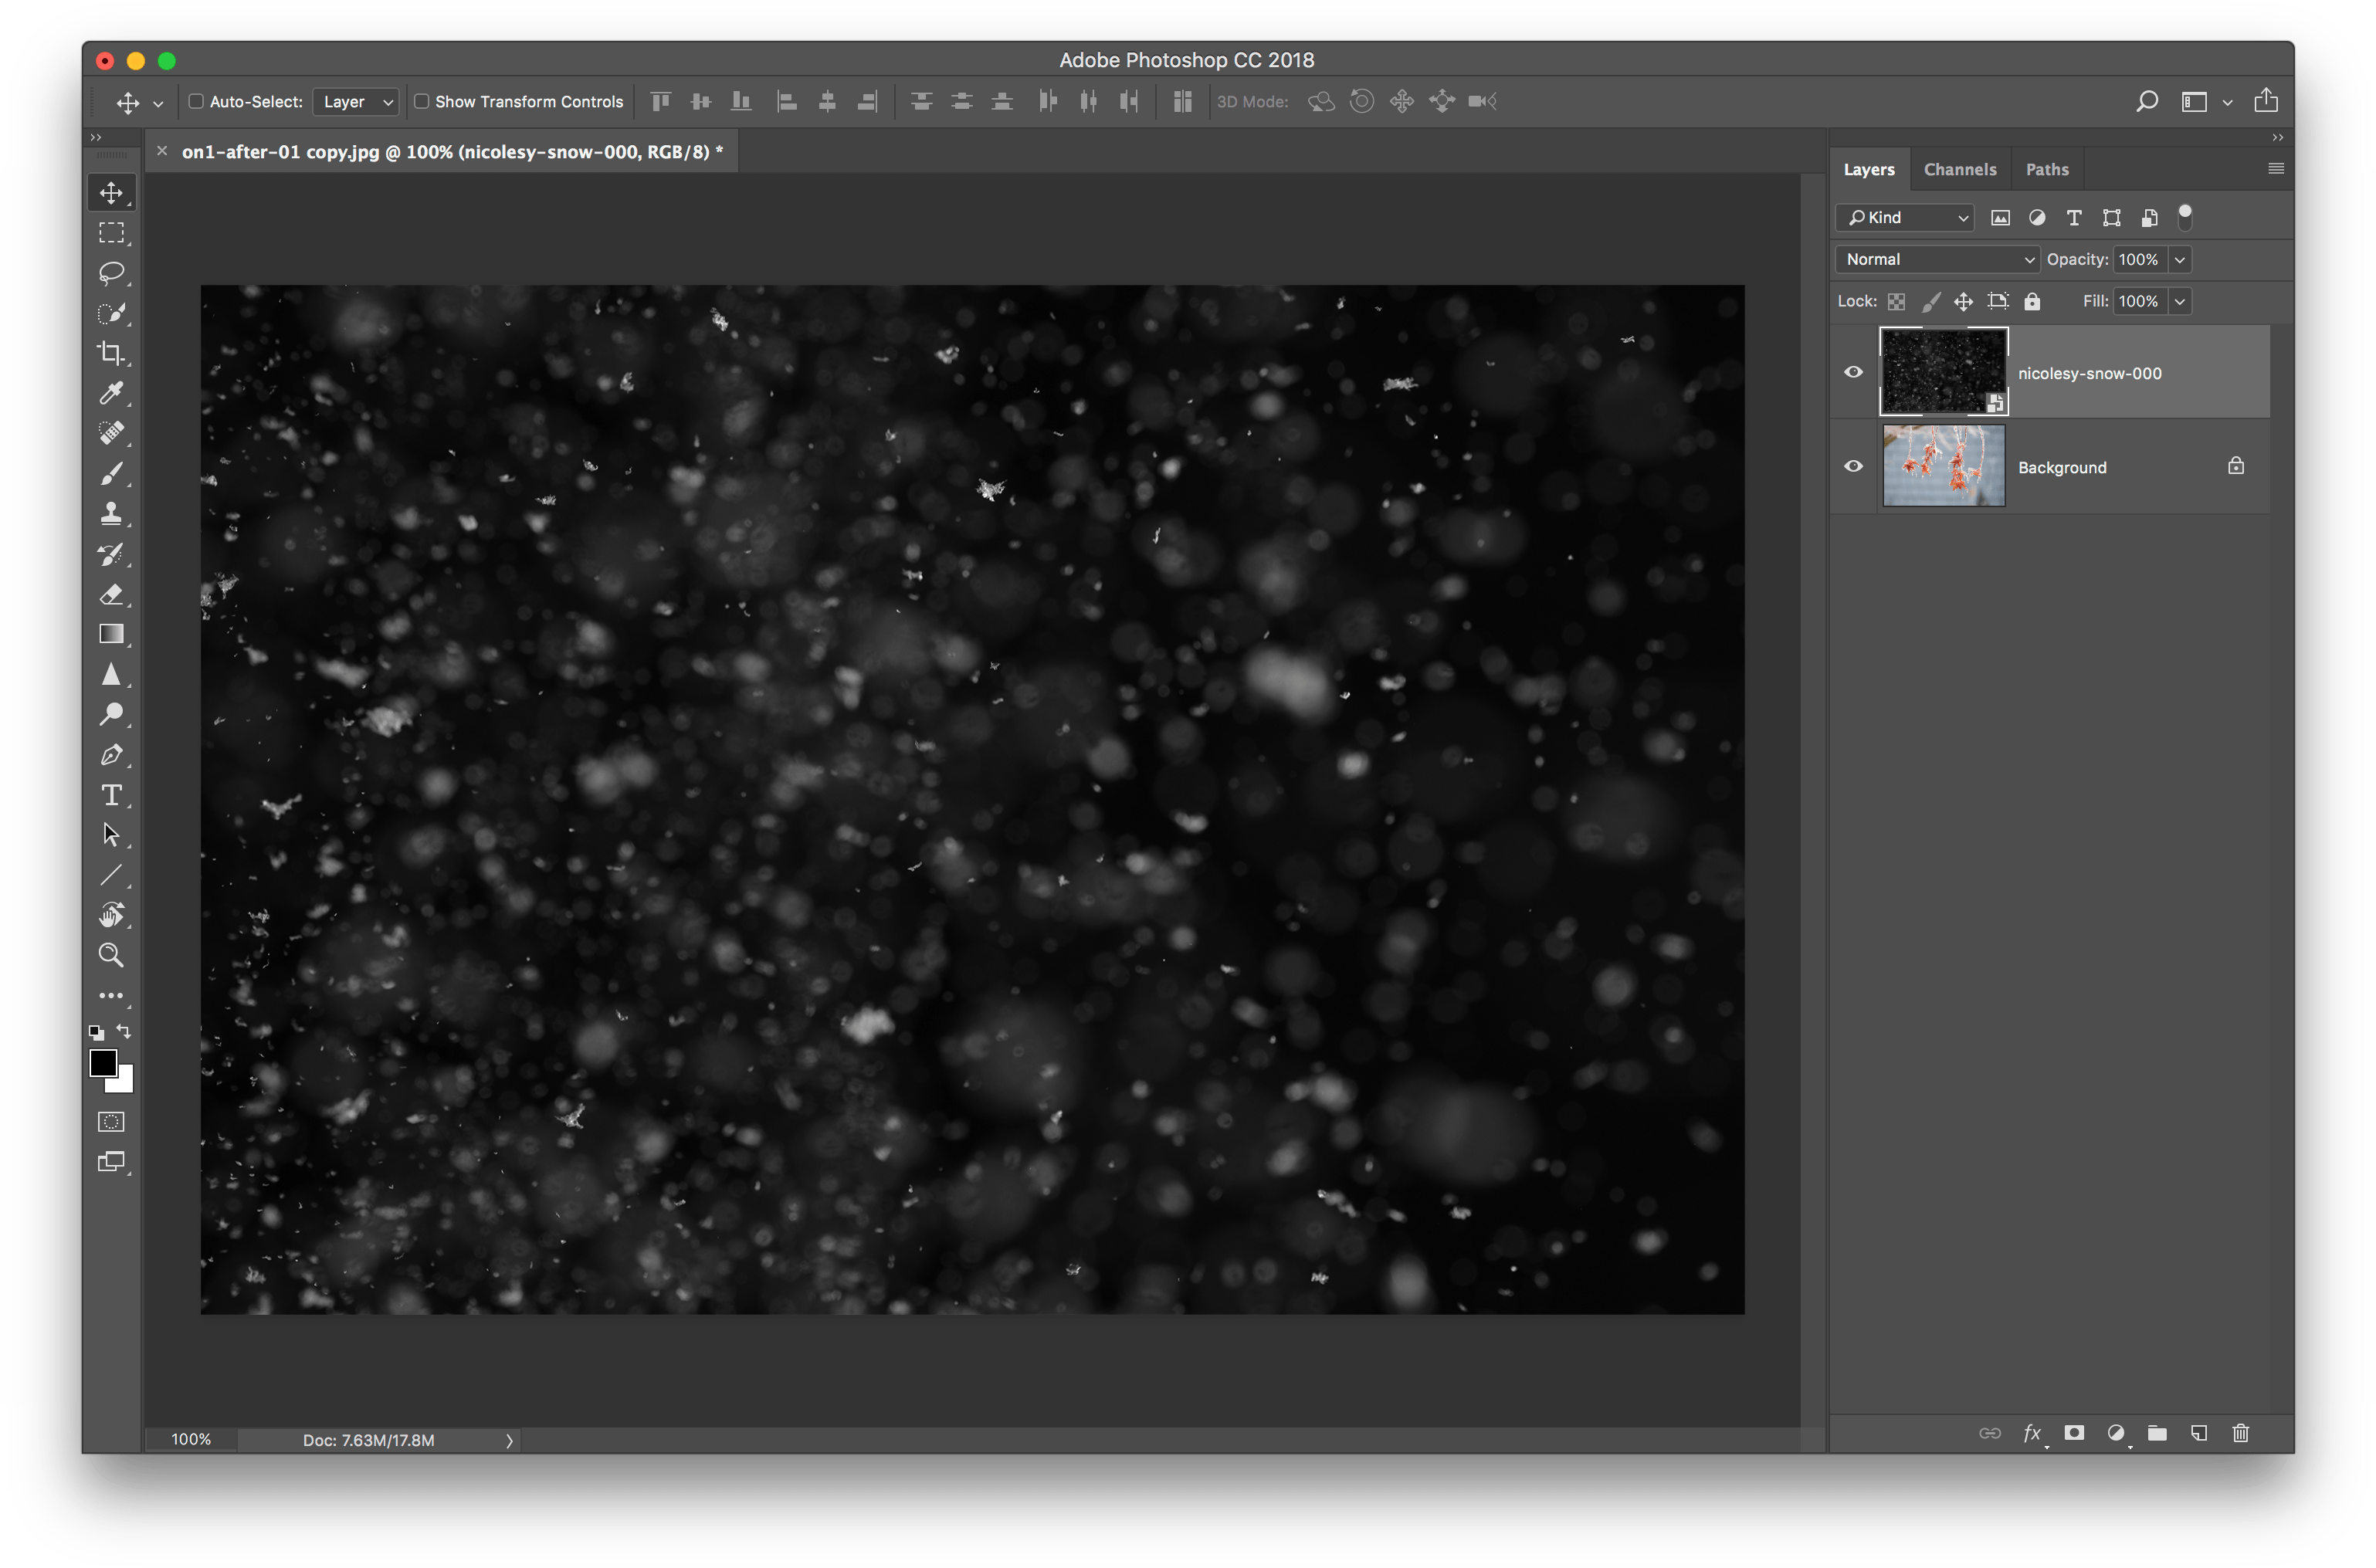Screen dimensions: 2376x1568
Task: Add a layer mask from the Layers panel
Action: coord(2074,1433)
